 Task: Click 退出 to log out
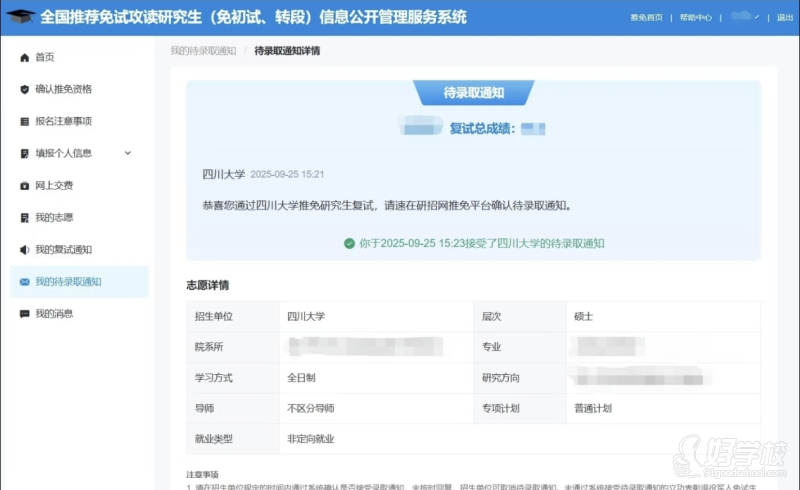[x=784, y=18]
